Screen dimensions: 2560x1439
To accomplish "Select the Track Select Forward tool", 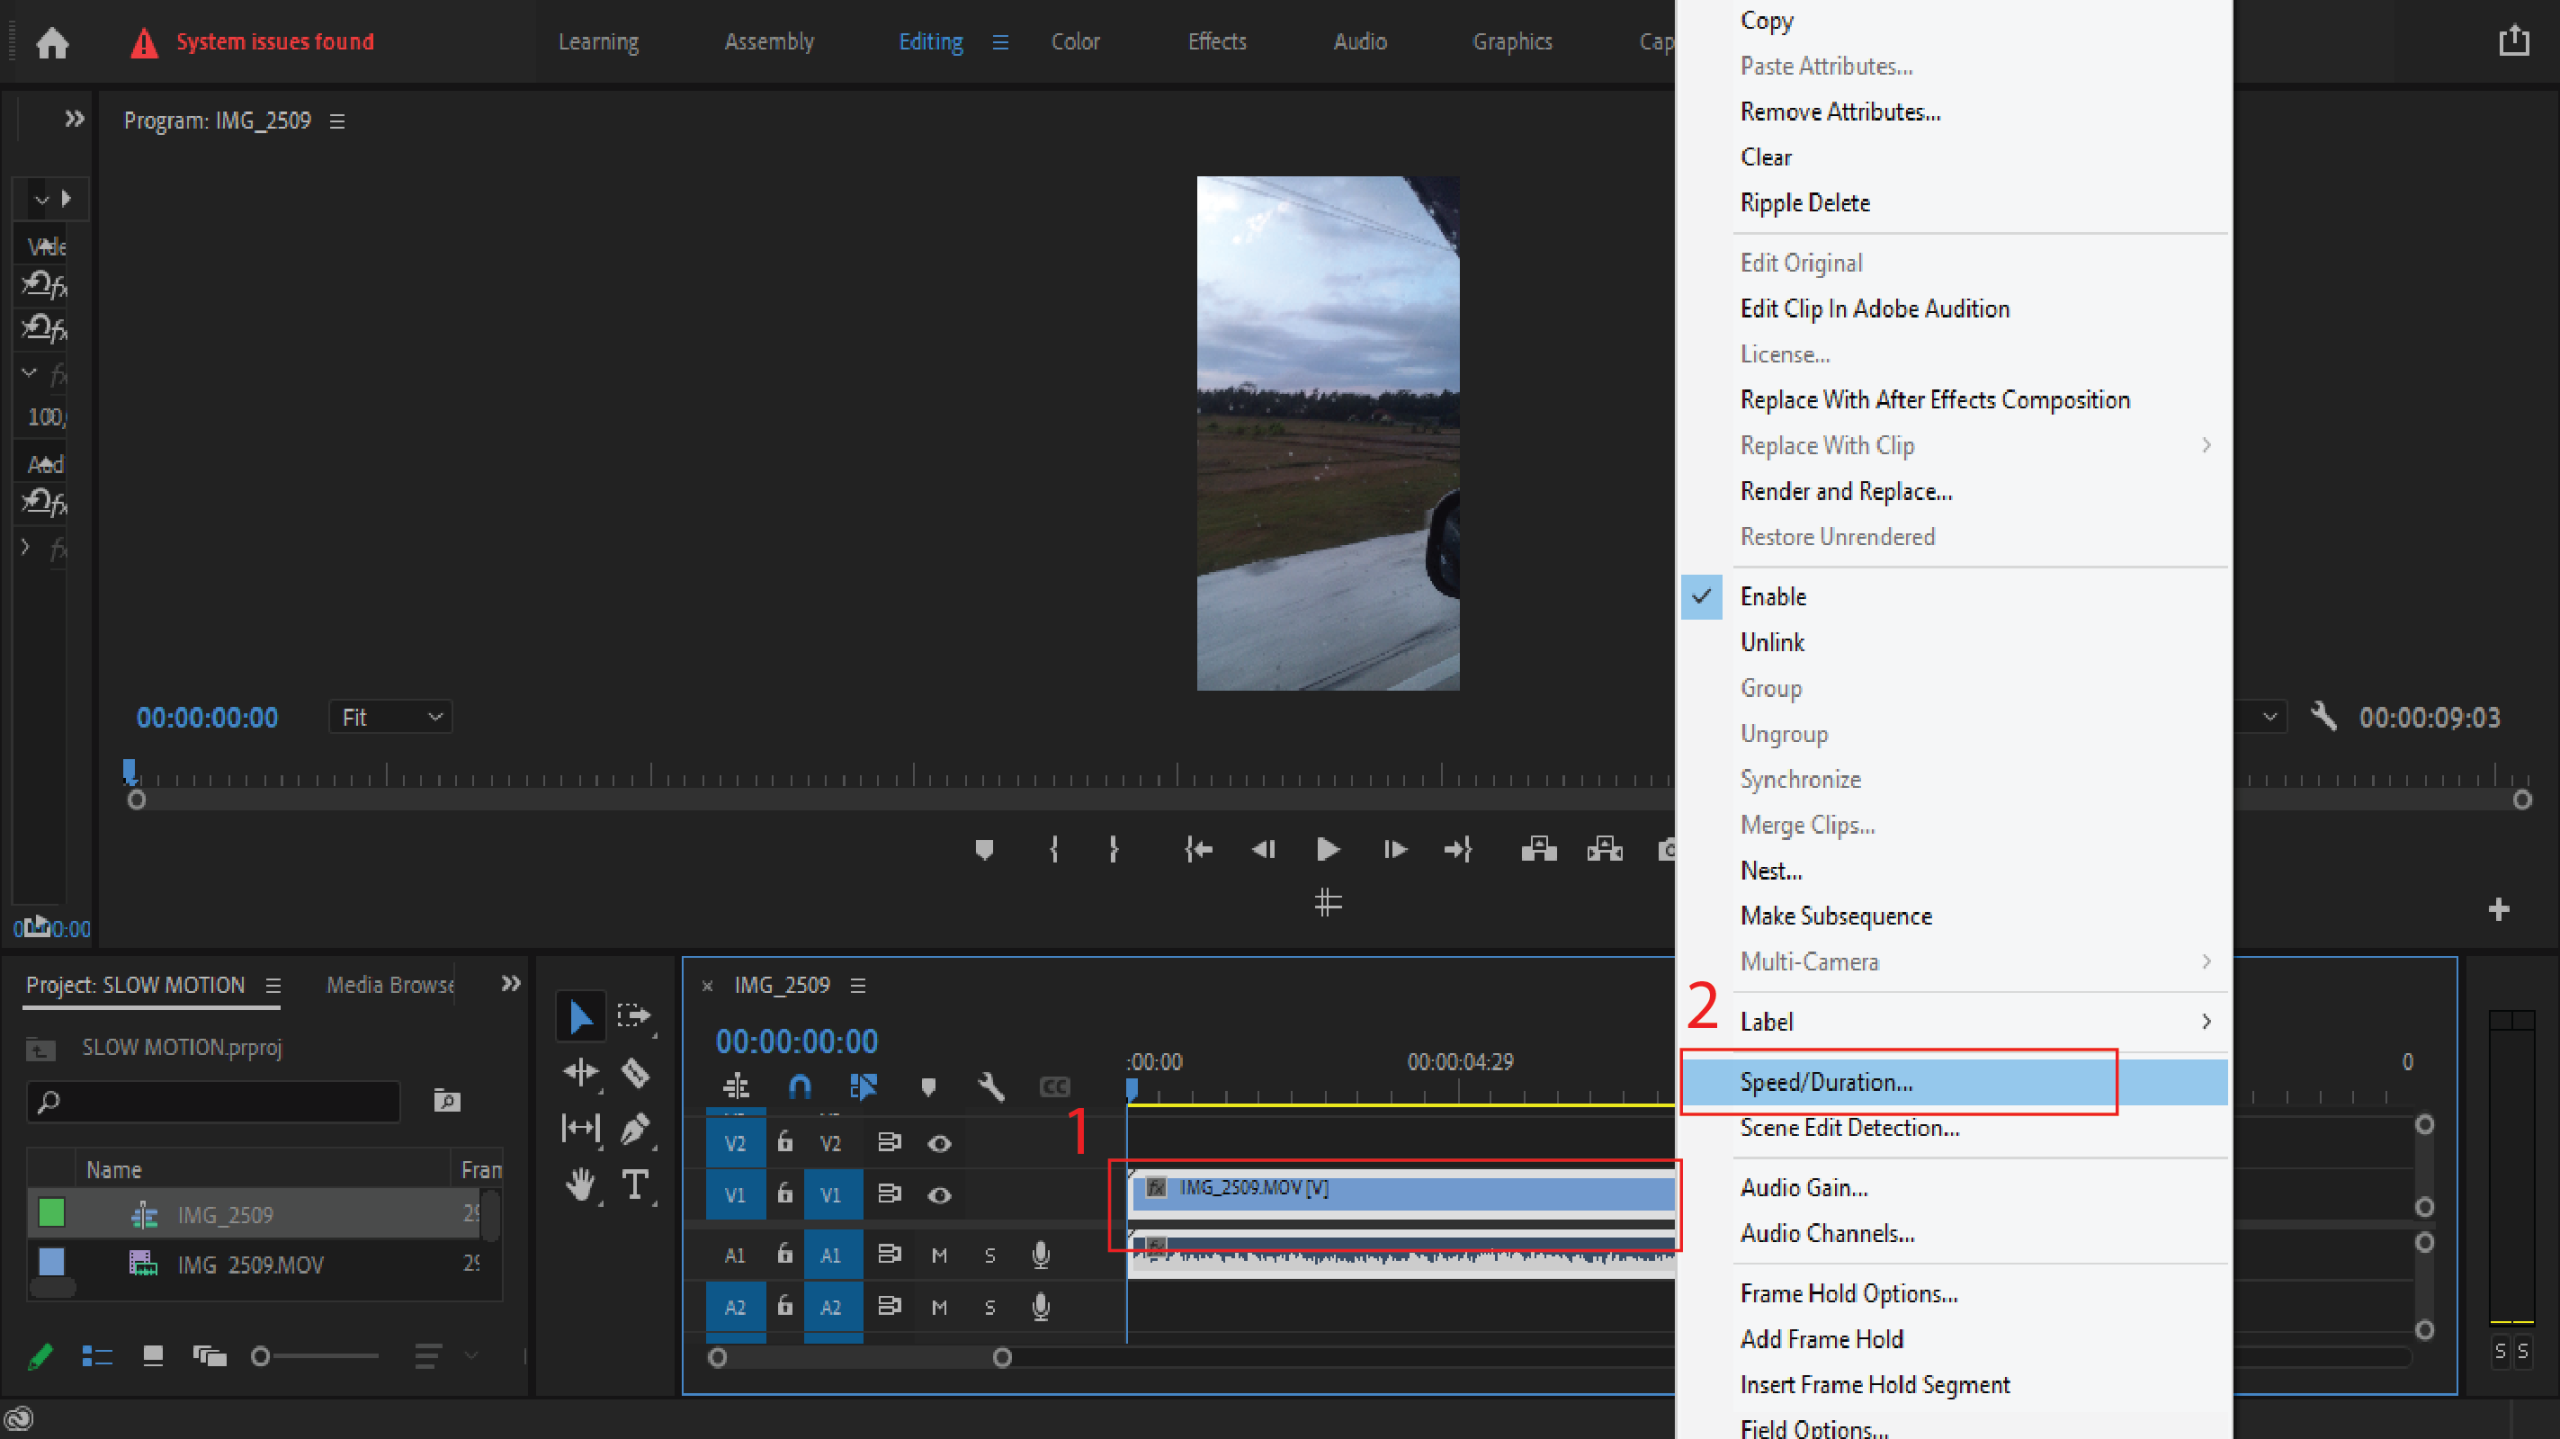I will [634, 1016].
